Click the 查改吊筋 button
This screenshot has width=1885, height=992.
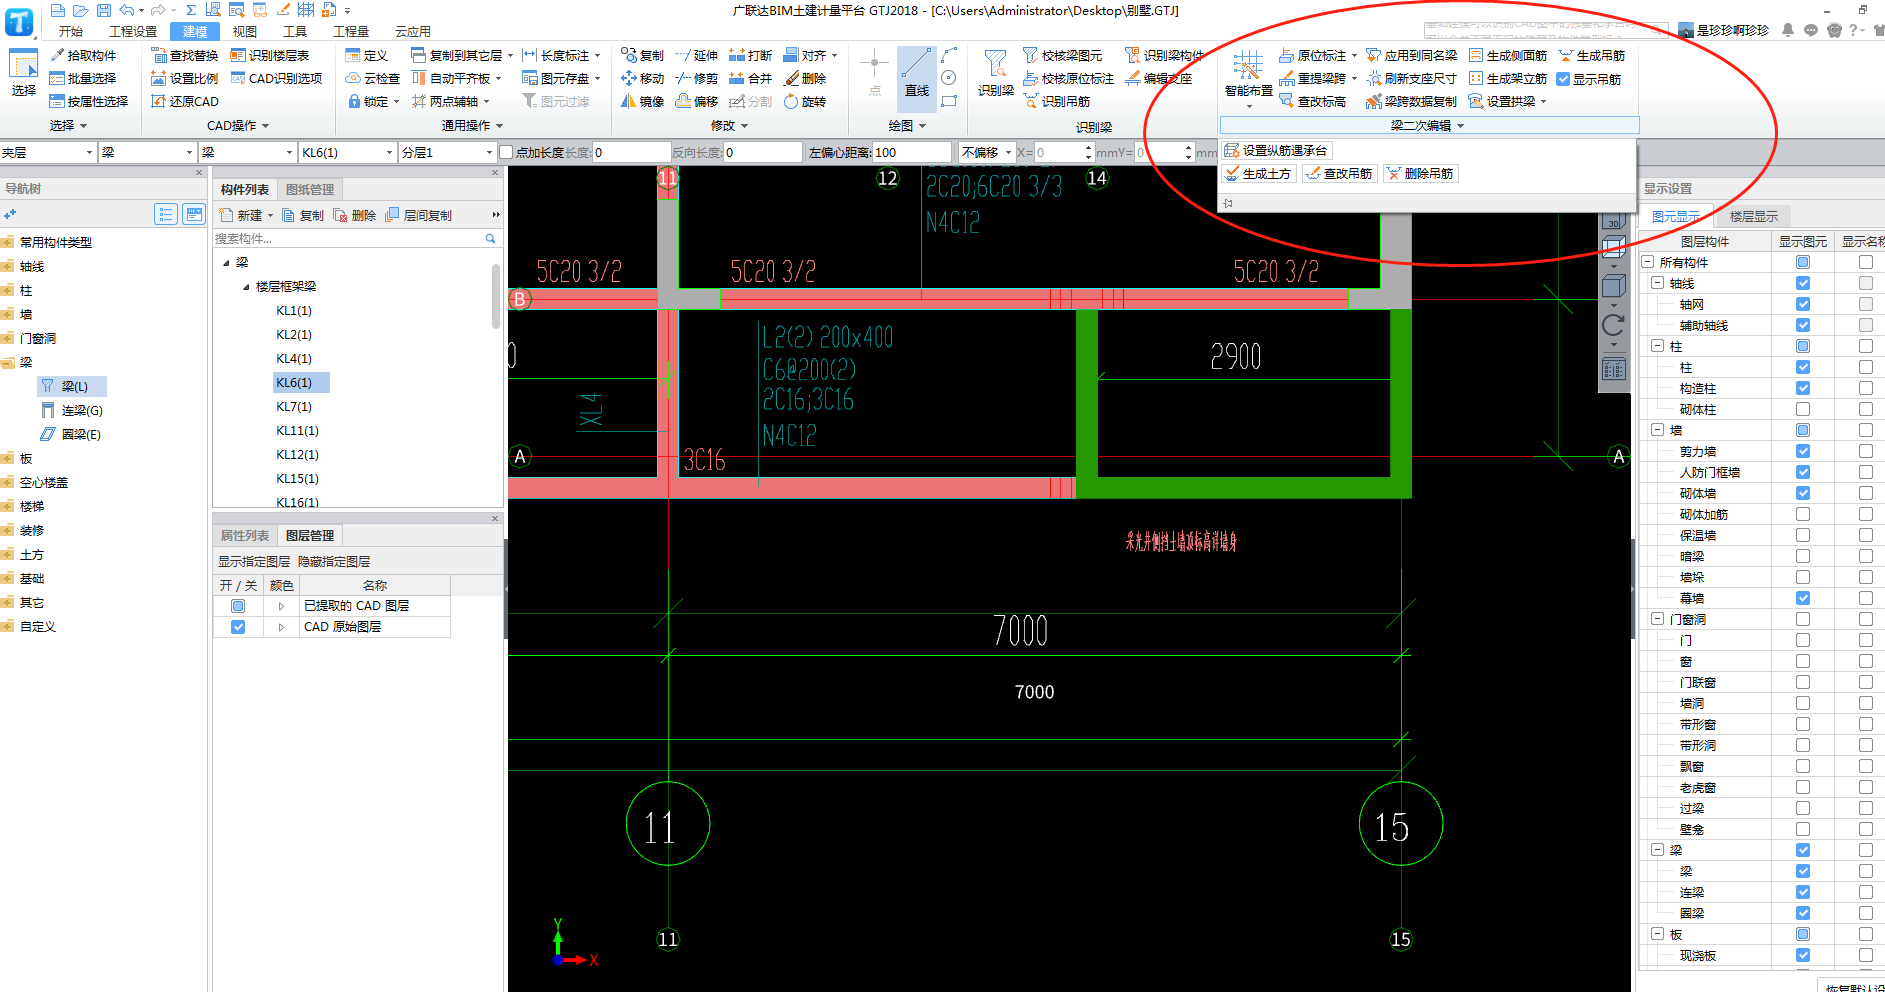coord(1339,173)
